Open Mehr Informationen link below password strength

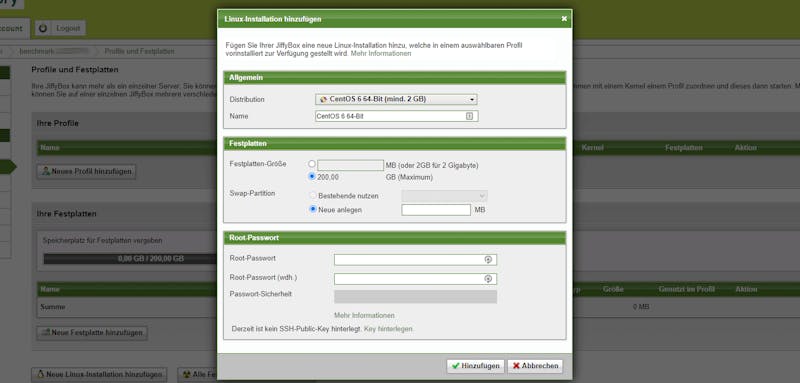364,315
